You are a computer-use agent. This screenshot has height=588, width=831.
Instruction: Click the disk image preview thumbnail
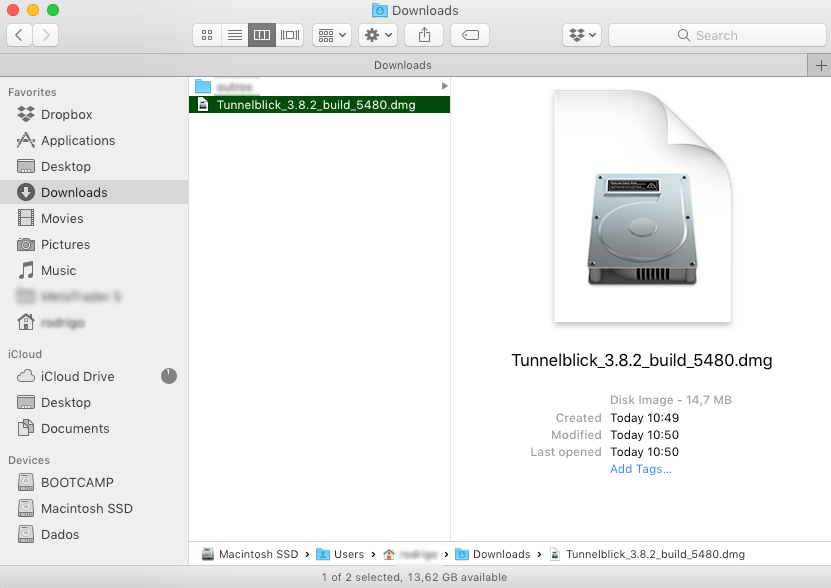642,206
